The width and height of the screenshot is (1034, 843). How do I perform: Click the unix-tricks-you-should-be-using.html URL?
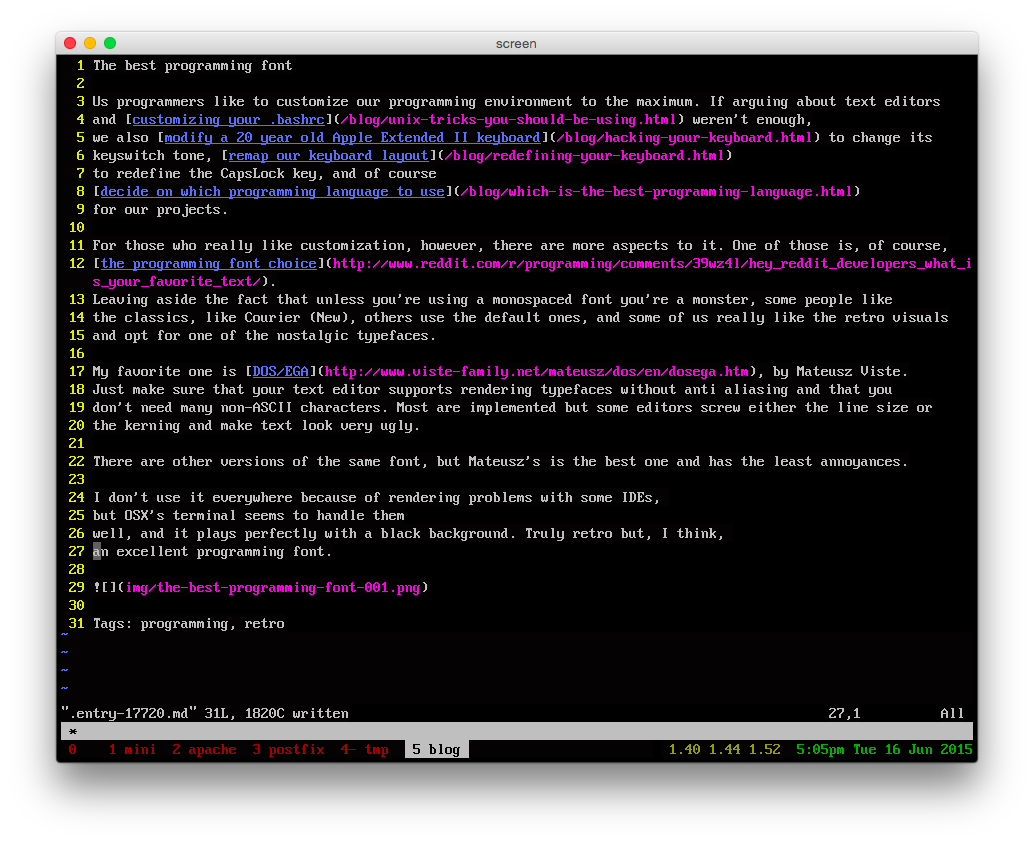[508, 119]
